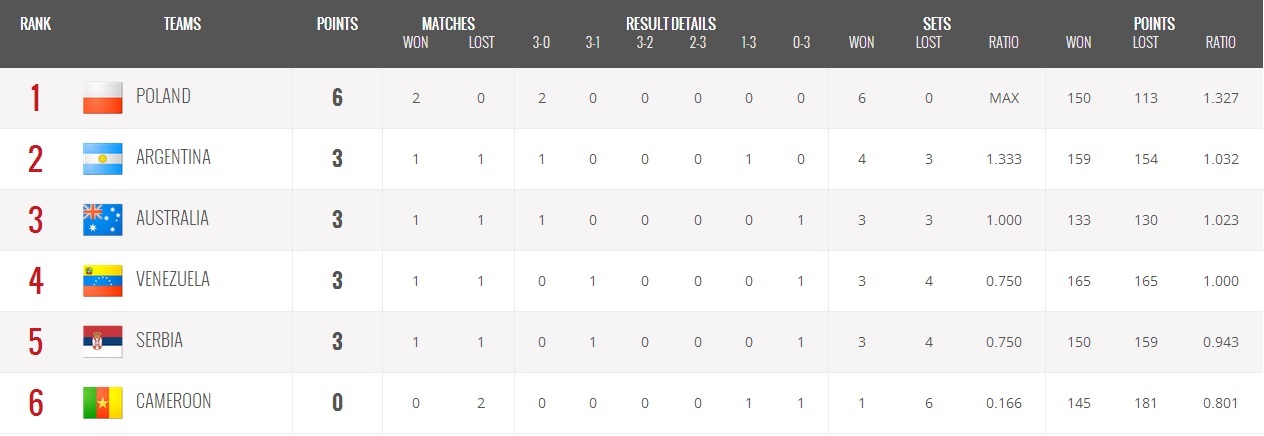
Task: Click the 3-0 result sub-header
Action: (541, 43)
